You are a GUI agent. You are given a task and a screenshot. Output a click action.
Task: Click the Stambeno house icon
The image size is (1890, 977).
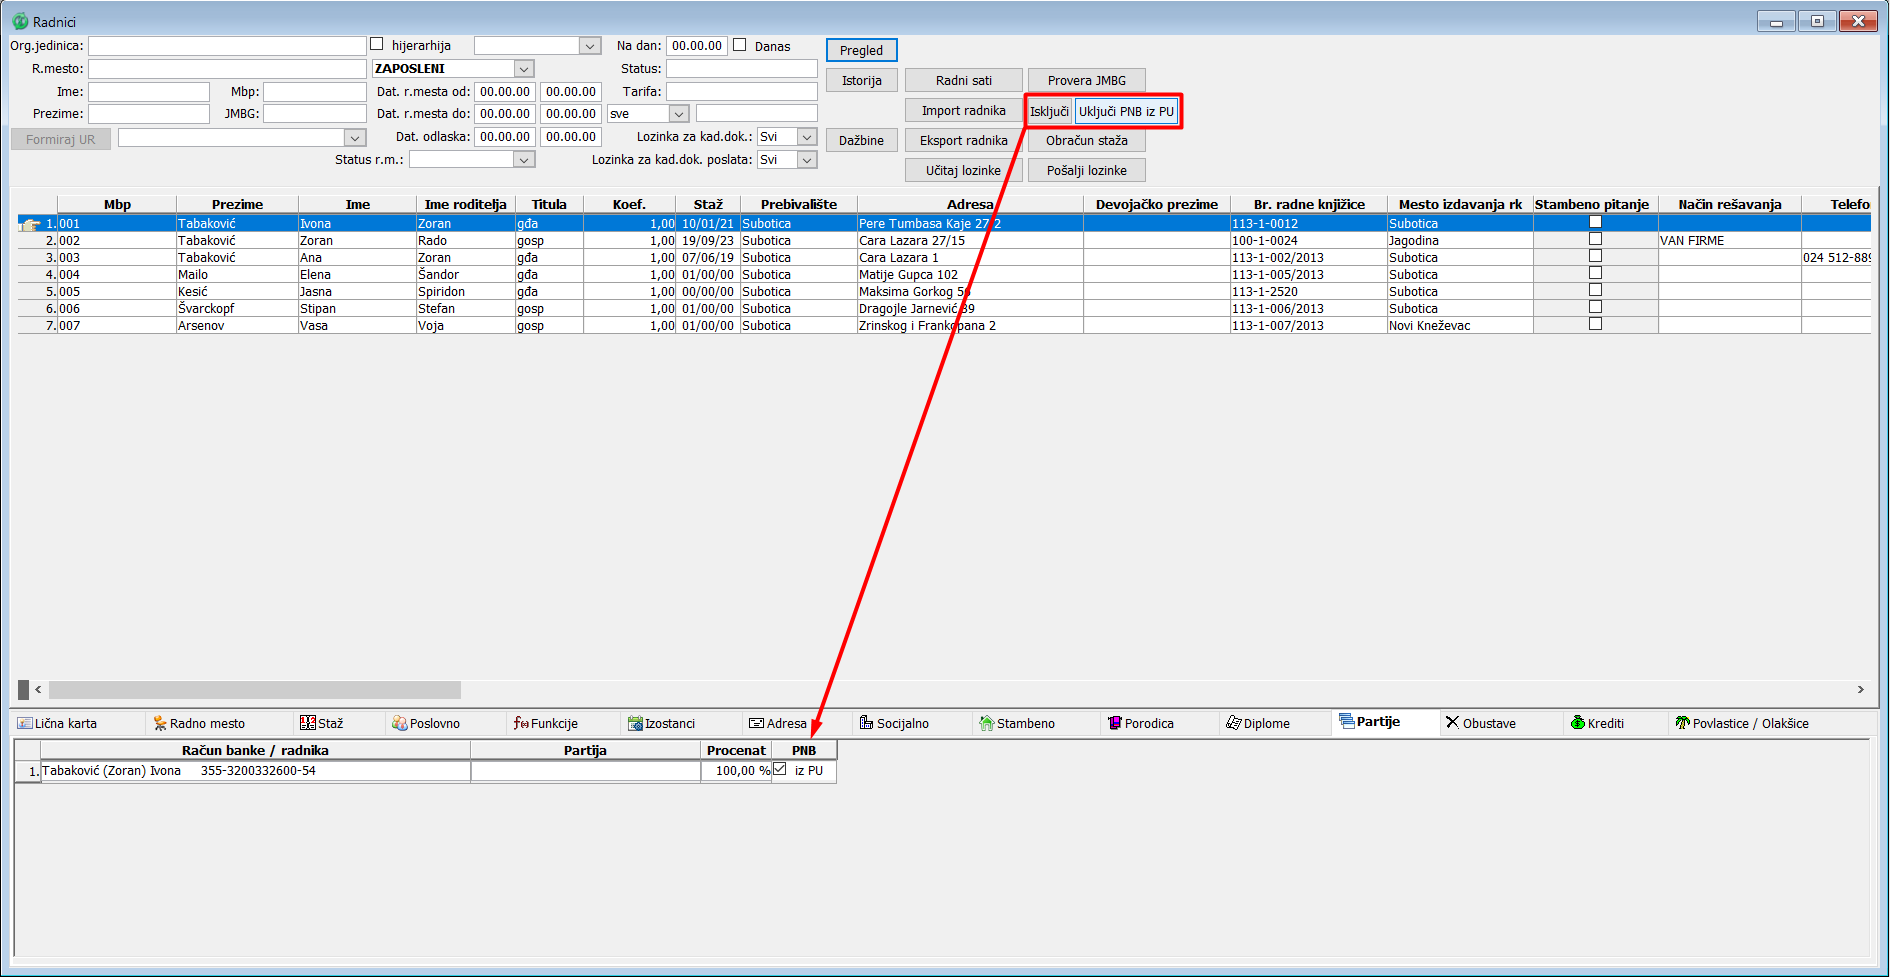point(987,723)
